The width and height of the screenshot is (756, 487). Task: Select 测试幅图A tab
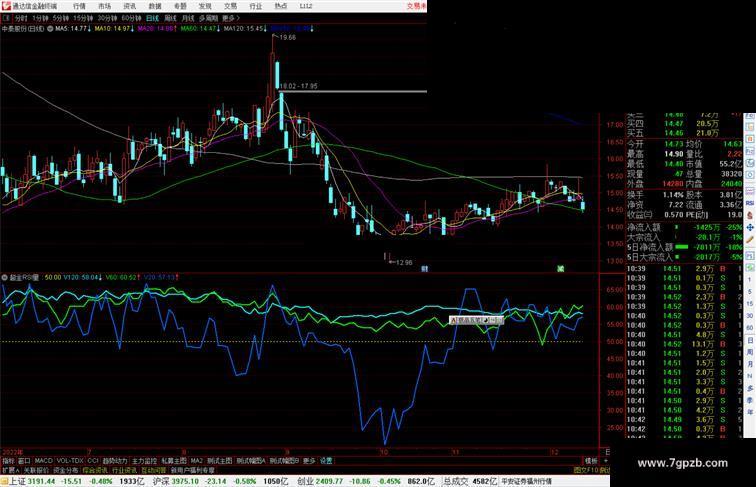tap(251, 461)
